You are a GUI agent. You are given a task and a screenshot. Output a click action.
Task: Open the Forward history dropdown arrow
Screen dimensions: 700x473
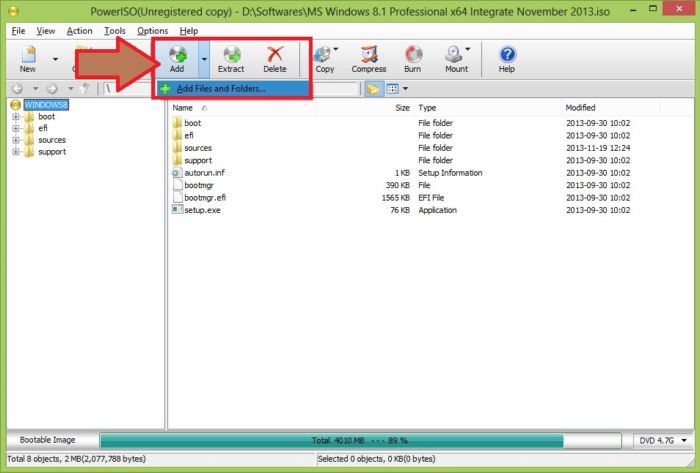tap(71, 89)
